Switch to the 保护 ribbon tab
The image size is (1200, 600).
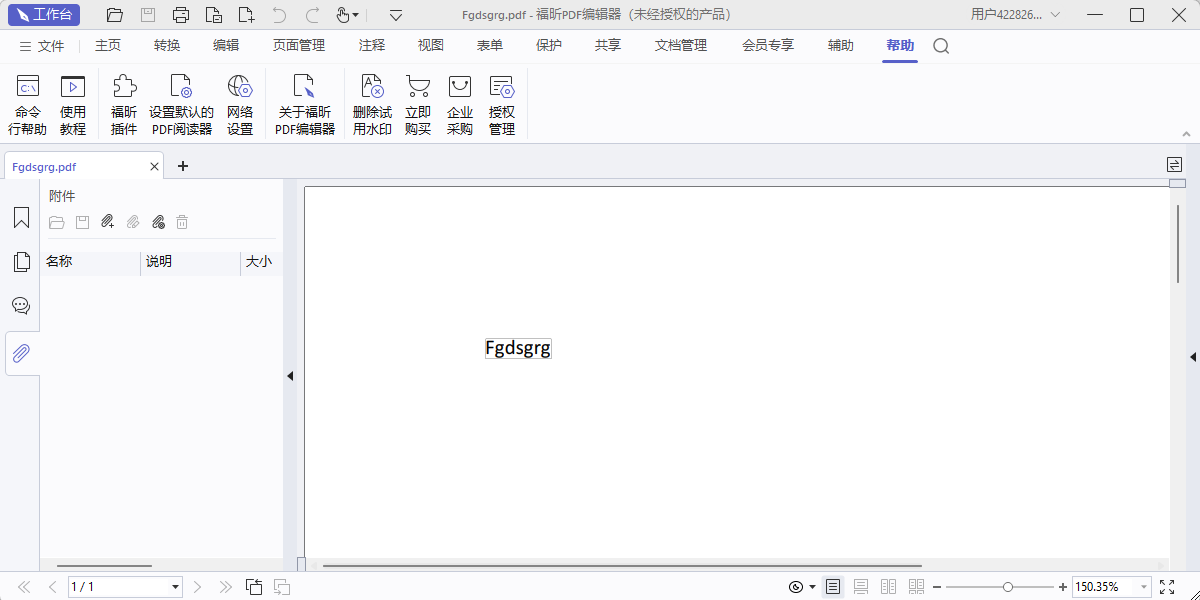(548, 45)
